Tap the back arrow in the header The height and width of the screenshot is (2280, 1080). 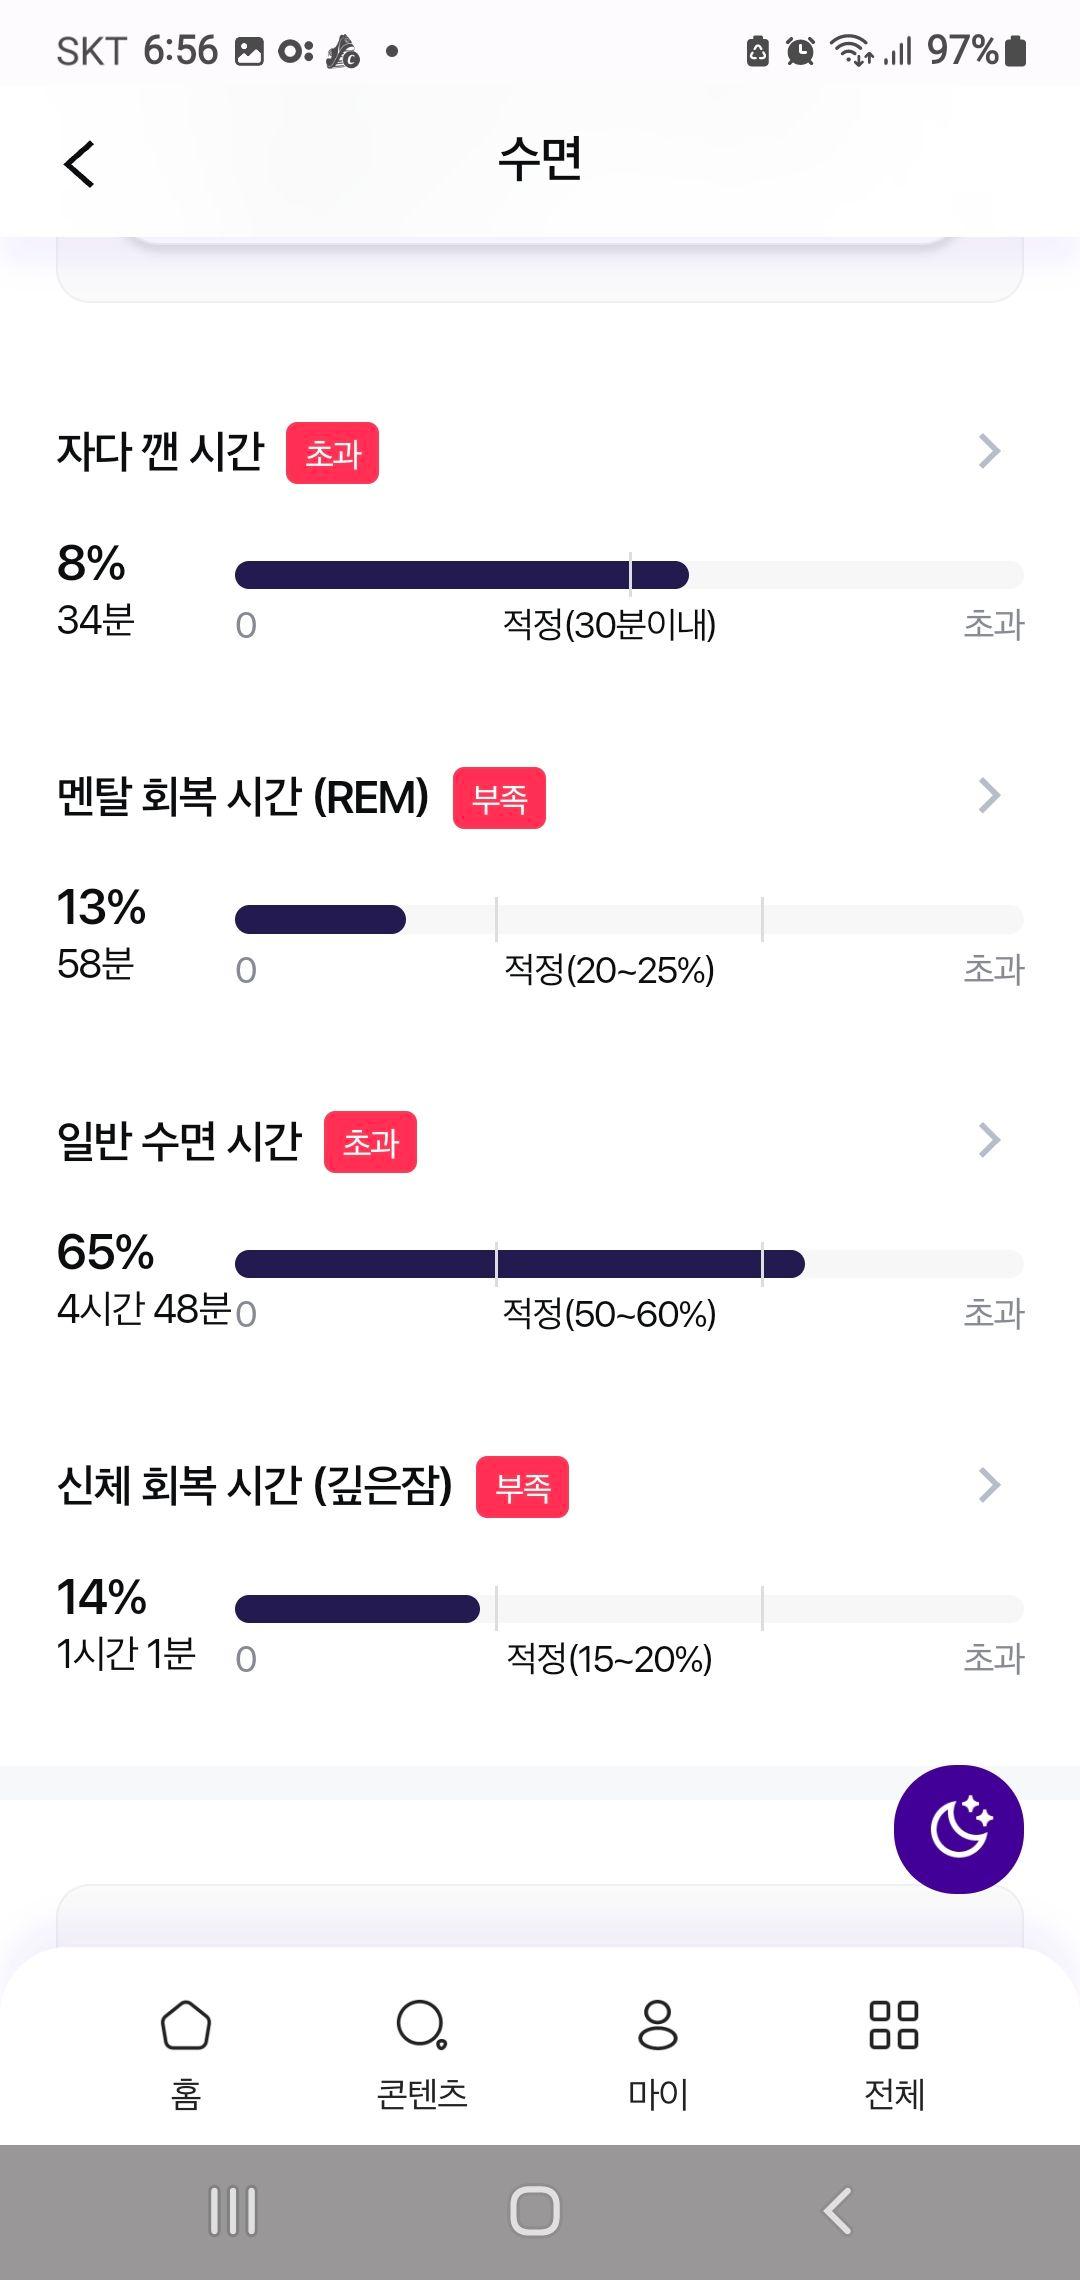click(79, 164)
